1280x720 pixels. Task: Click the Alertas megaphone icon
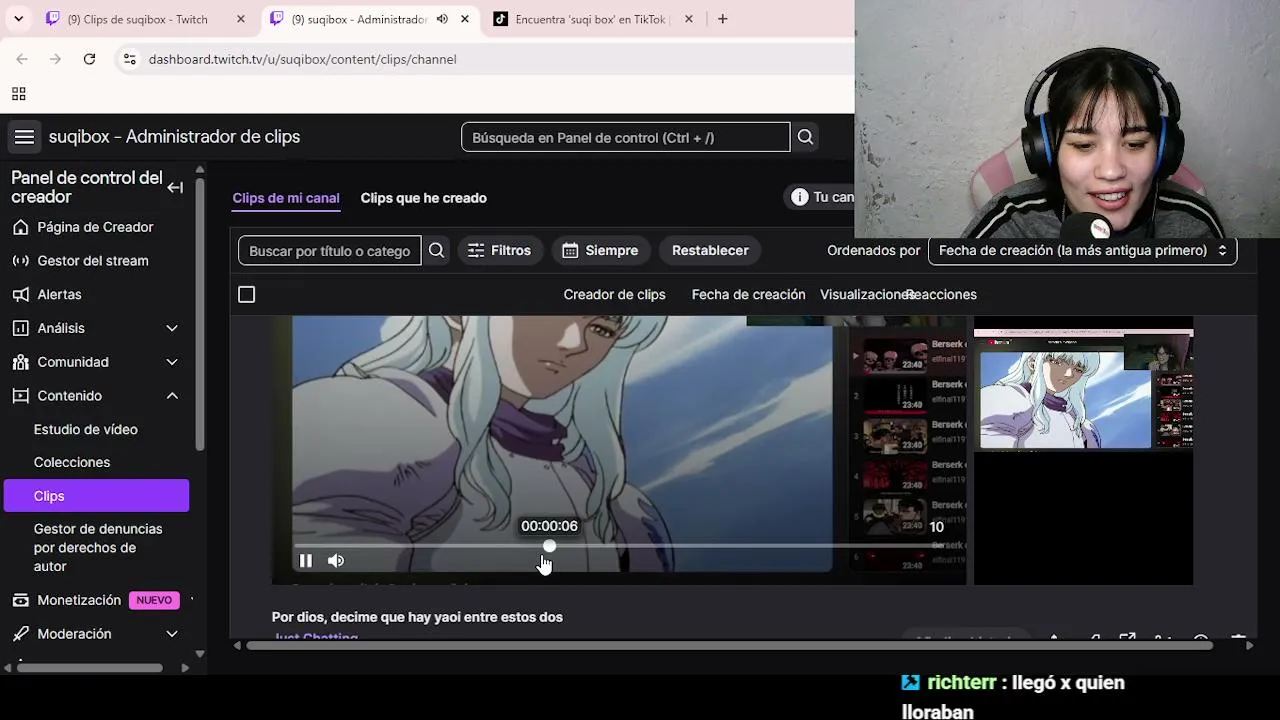click(20, 295)
